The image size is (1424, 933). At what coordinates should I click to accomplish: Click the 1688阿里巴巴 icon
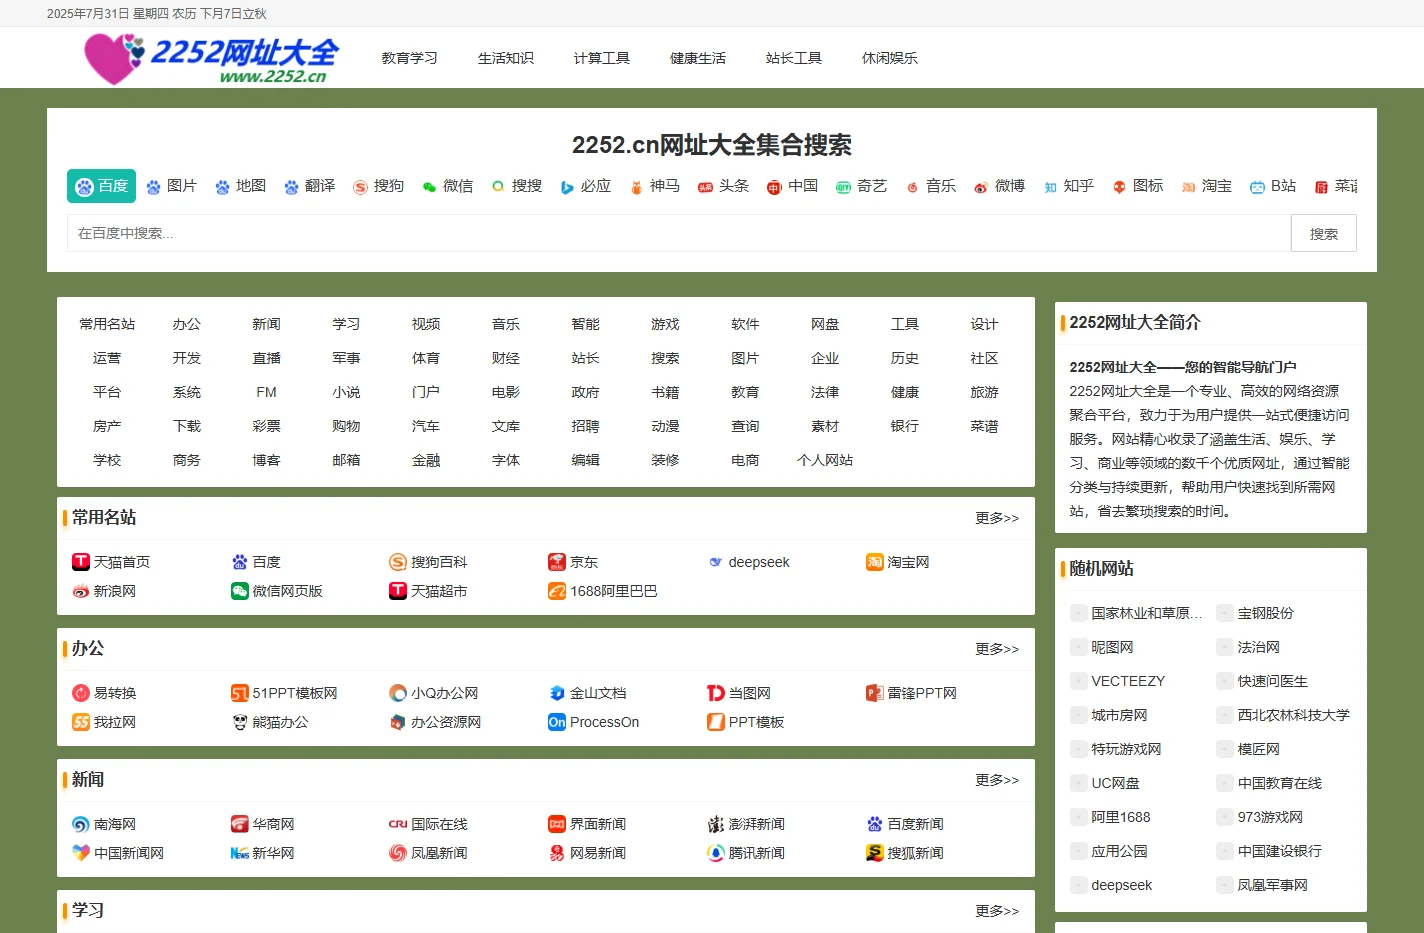point(557,591)
